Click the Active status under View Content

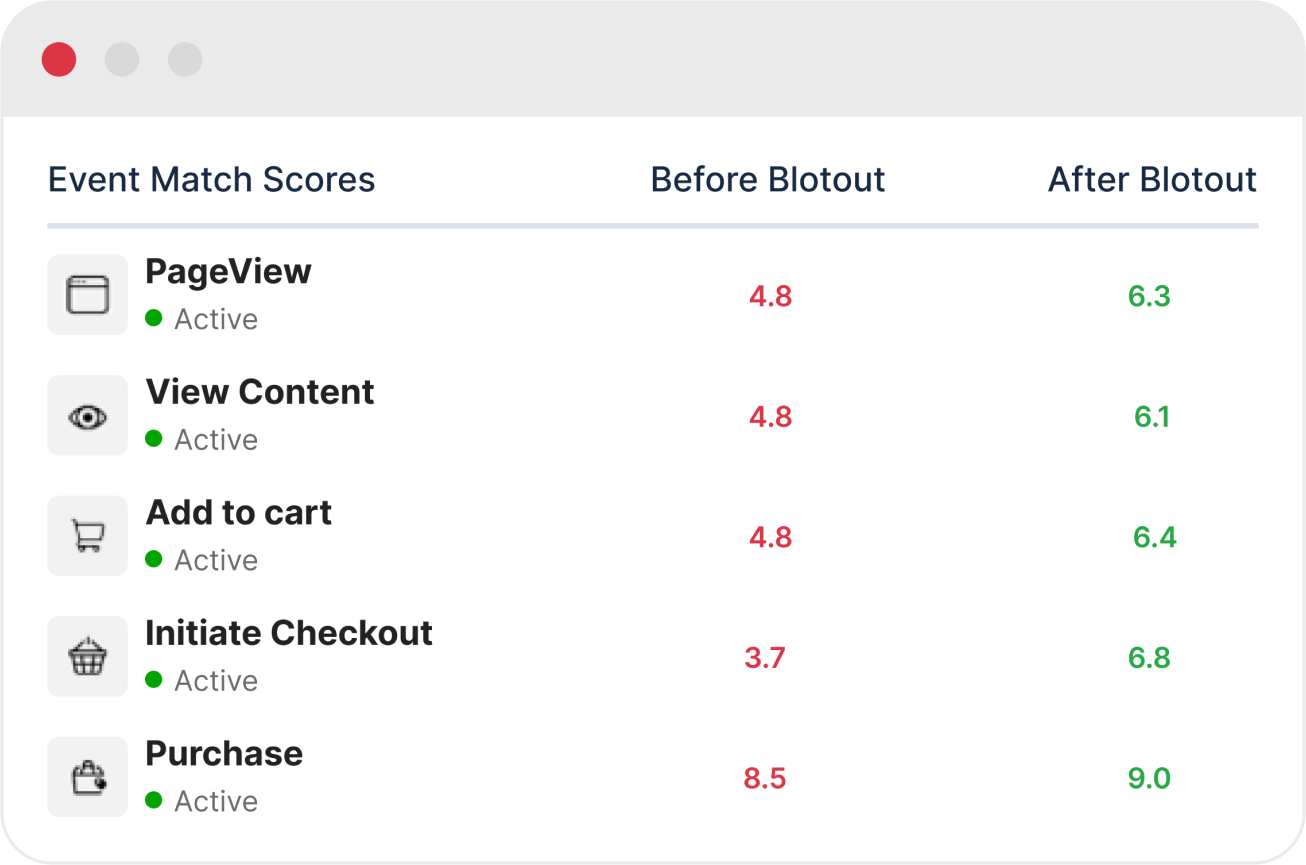pos(216,440)
